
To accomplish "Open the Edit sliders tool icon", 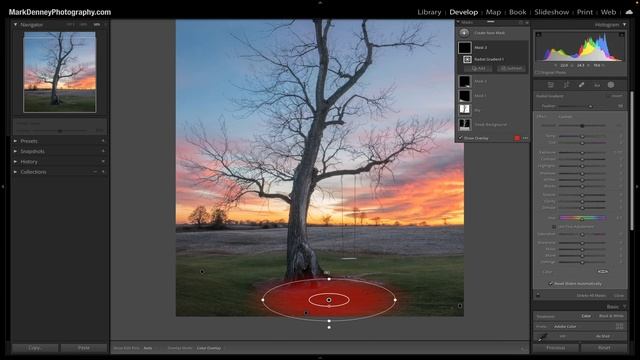I will 551,85.
